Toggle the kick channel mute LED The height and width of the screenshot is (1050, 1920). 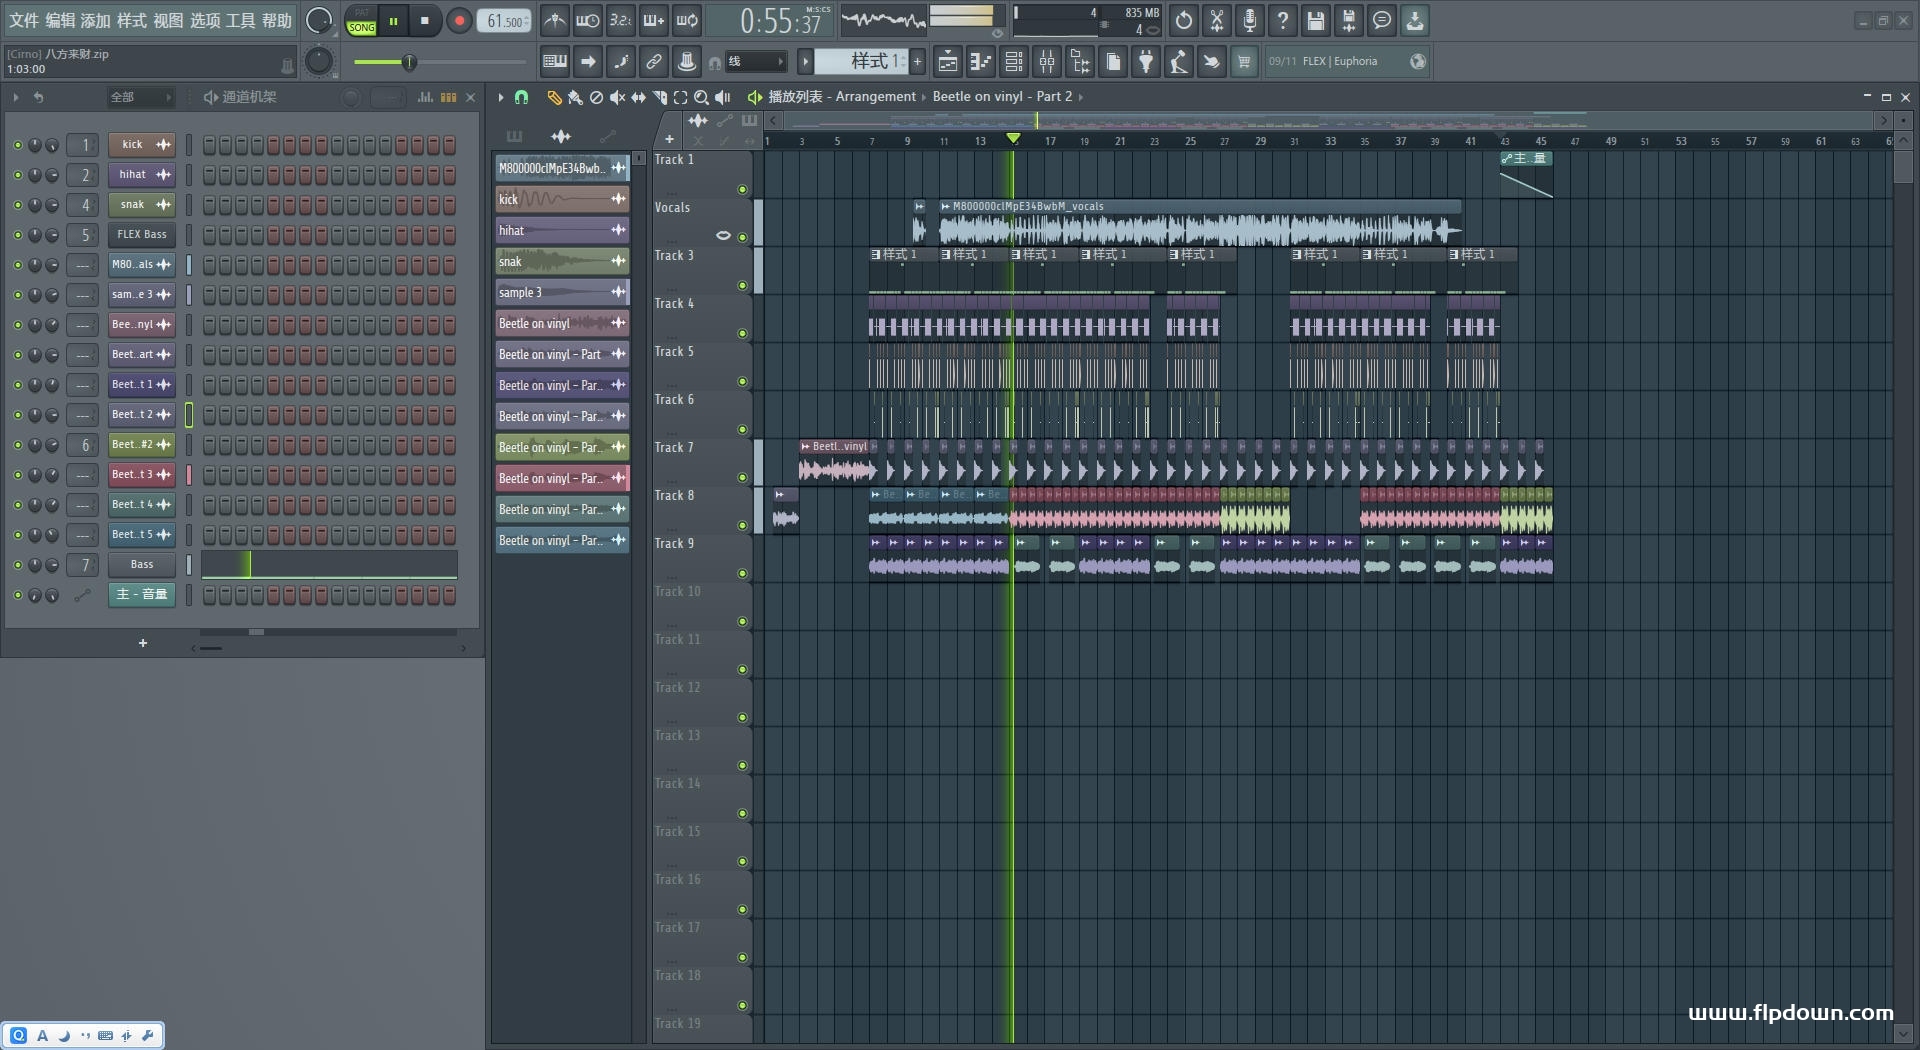[x=17, y=145]
